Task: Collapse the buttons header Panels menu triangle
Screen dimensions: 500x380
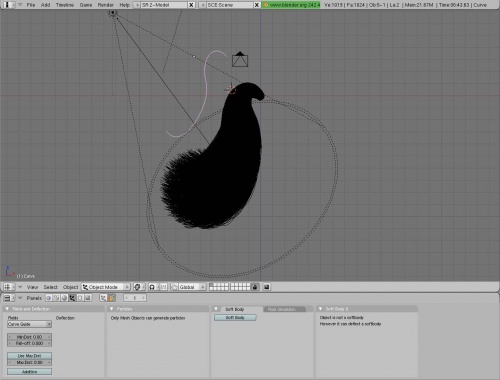Action: tap(20, 298)
